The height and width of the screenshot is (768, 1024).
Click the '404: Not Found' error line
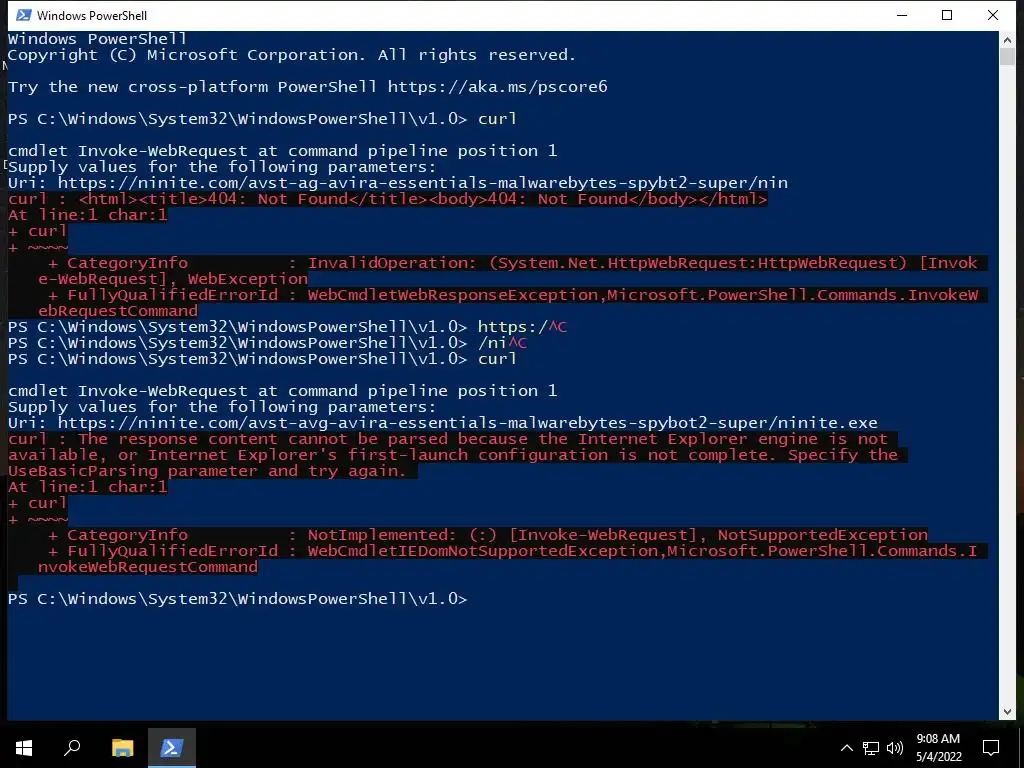pos(388,199)
